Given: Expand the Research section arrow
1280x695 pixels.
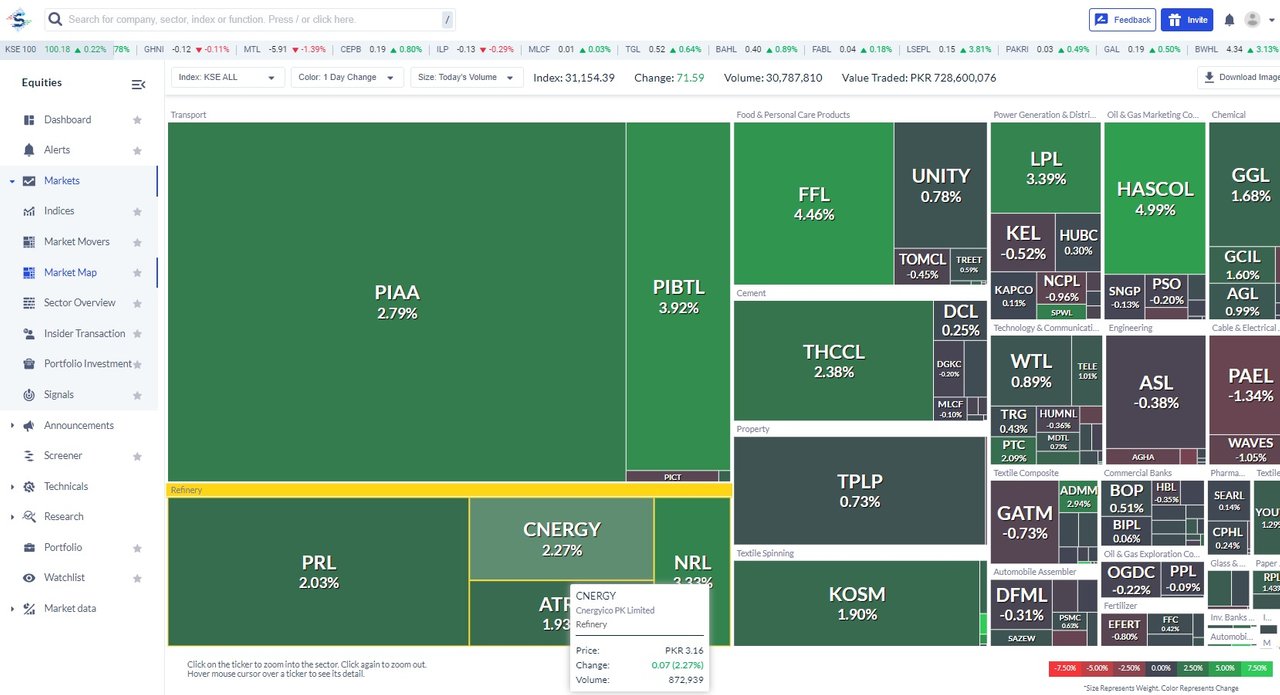Looking at the screenshot, I should [x=12, y=517].
